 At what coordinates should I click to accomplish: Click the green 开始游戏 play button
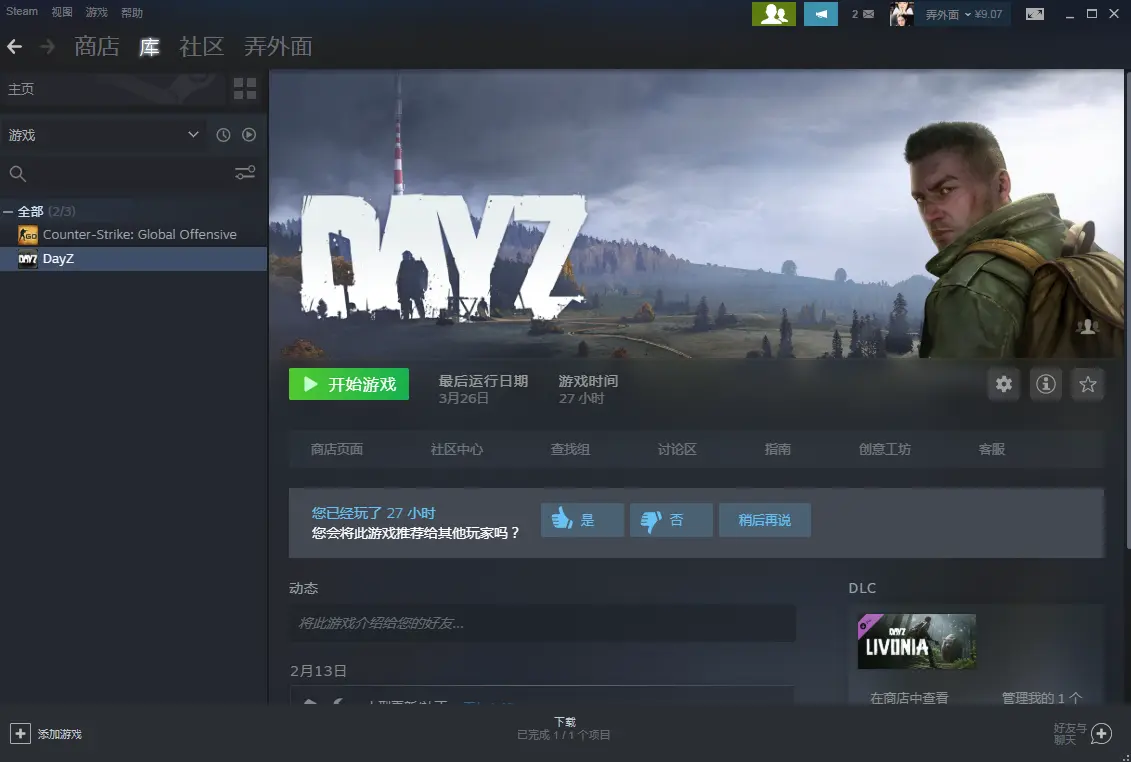[x=349, y=384]
